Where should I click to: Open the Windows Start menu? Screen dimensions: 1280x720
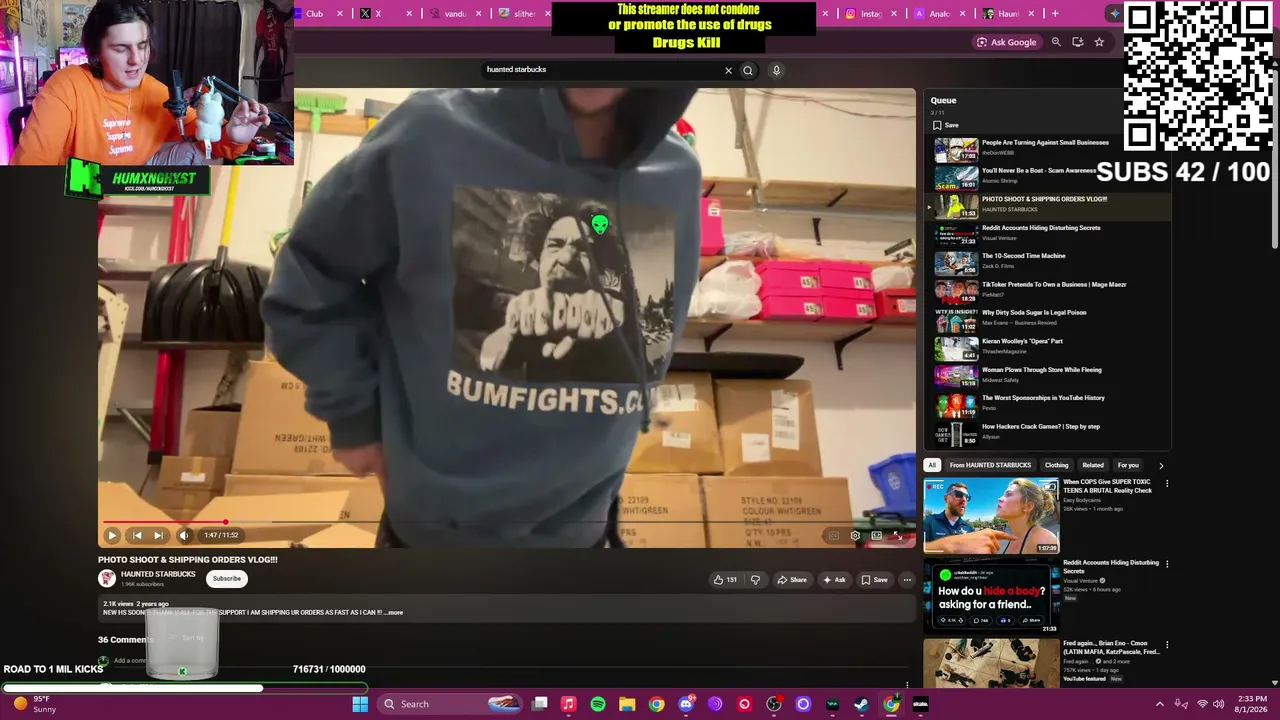click(360, 704)
